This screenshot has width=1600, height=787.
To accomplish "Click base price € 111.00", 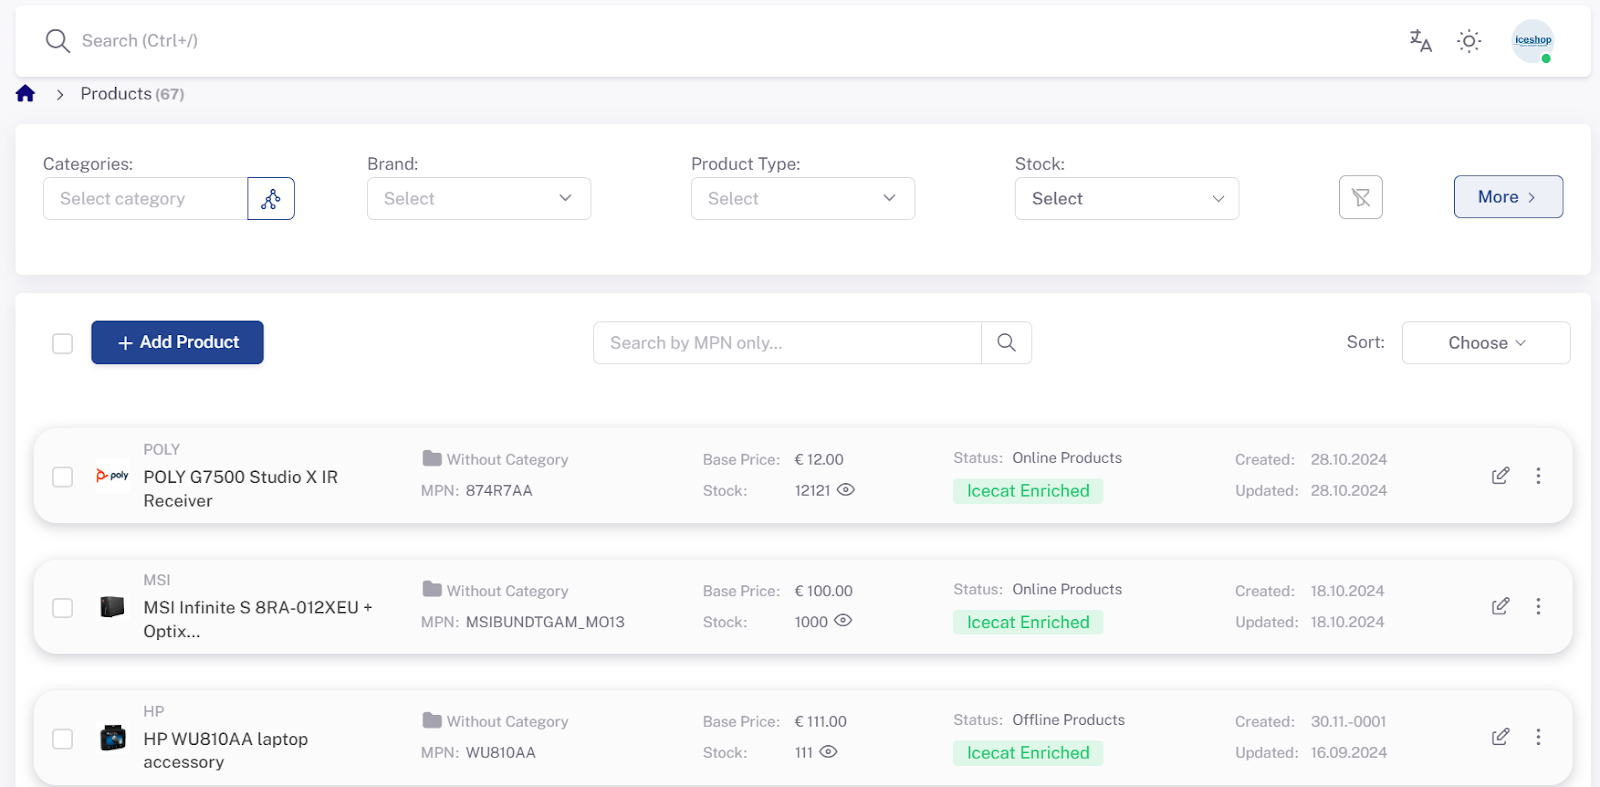I will tap(821, 722).
